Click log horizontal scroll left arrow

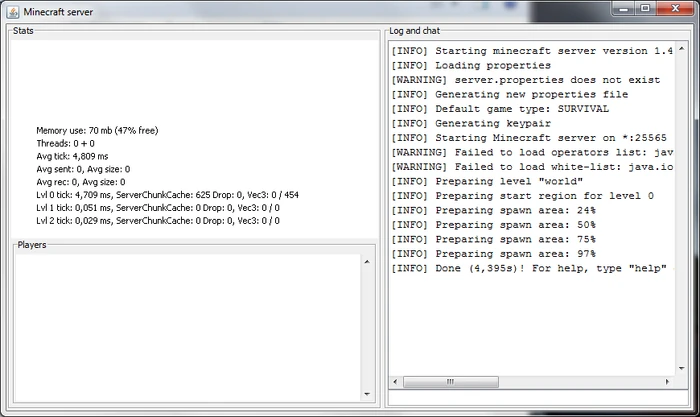pyautogui.click(x=395, y=382)
